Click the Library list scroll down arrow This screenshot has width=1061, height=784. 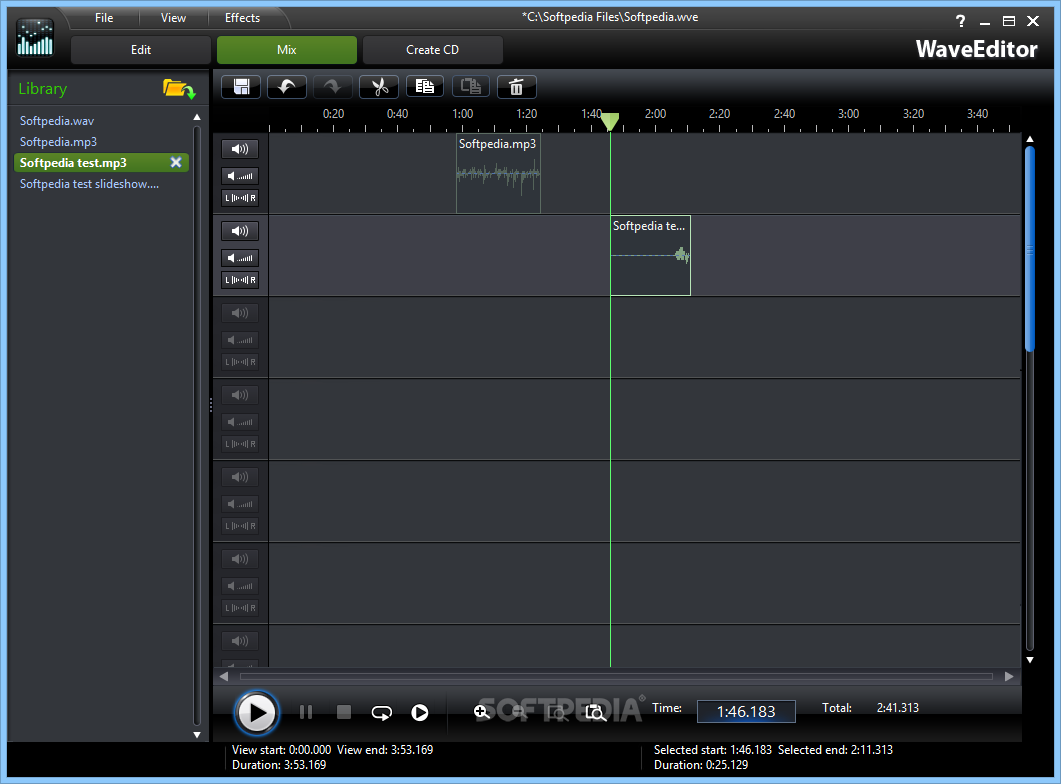point(197,735)
